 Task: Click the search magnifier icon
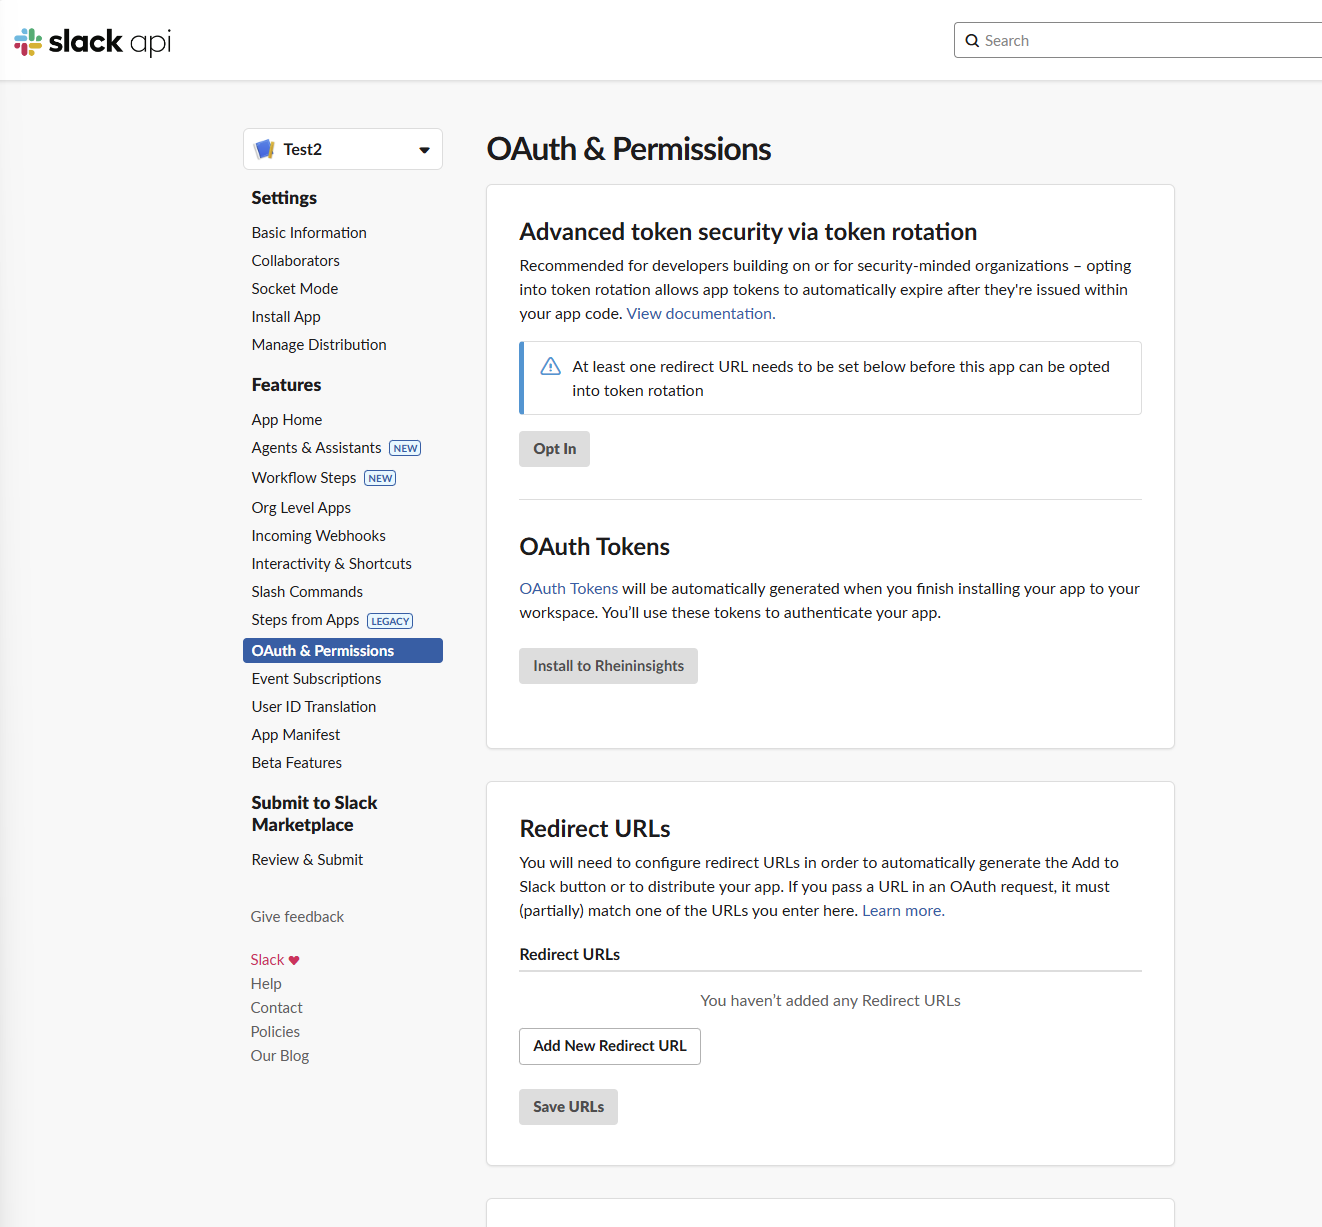[972, 41]
